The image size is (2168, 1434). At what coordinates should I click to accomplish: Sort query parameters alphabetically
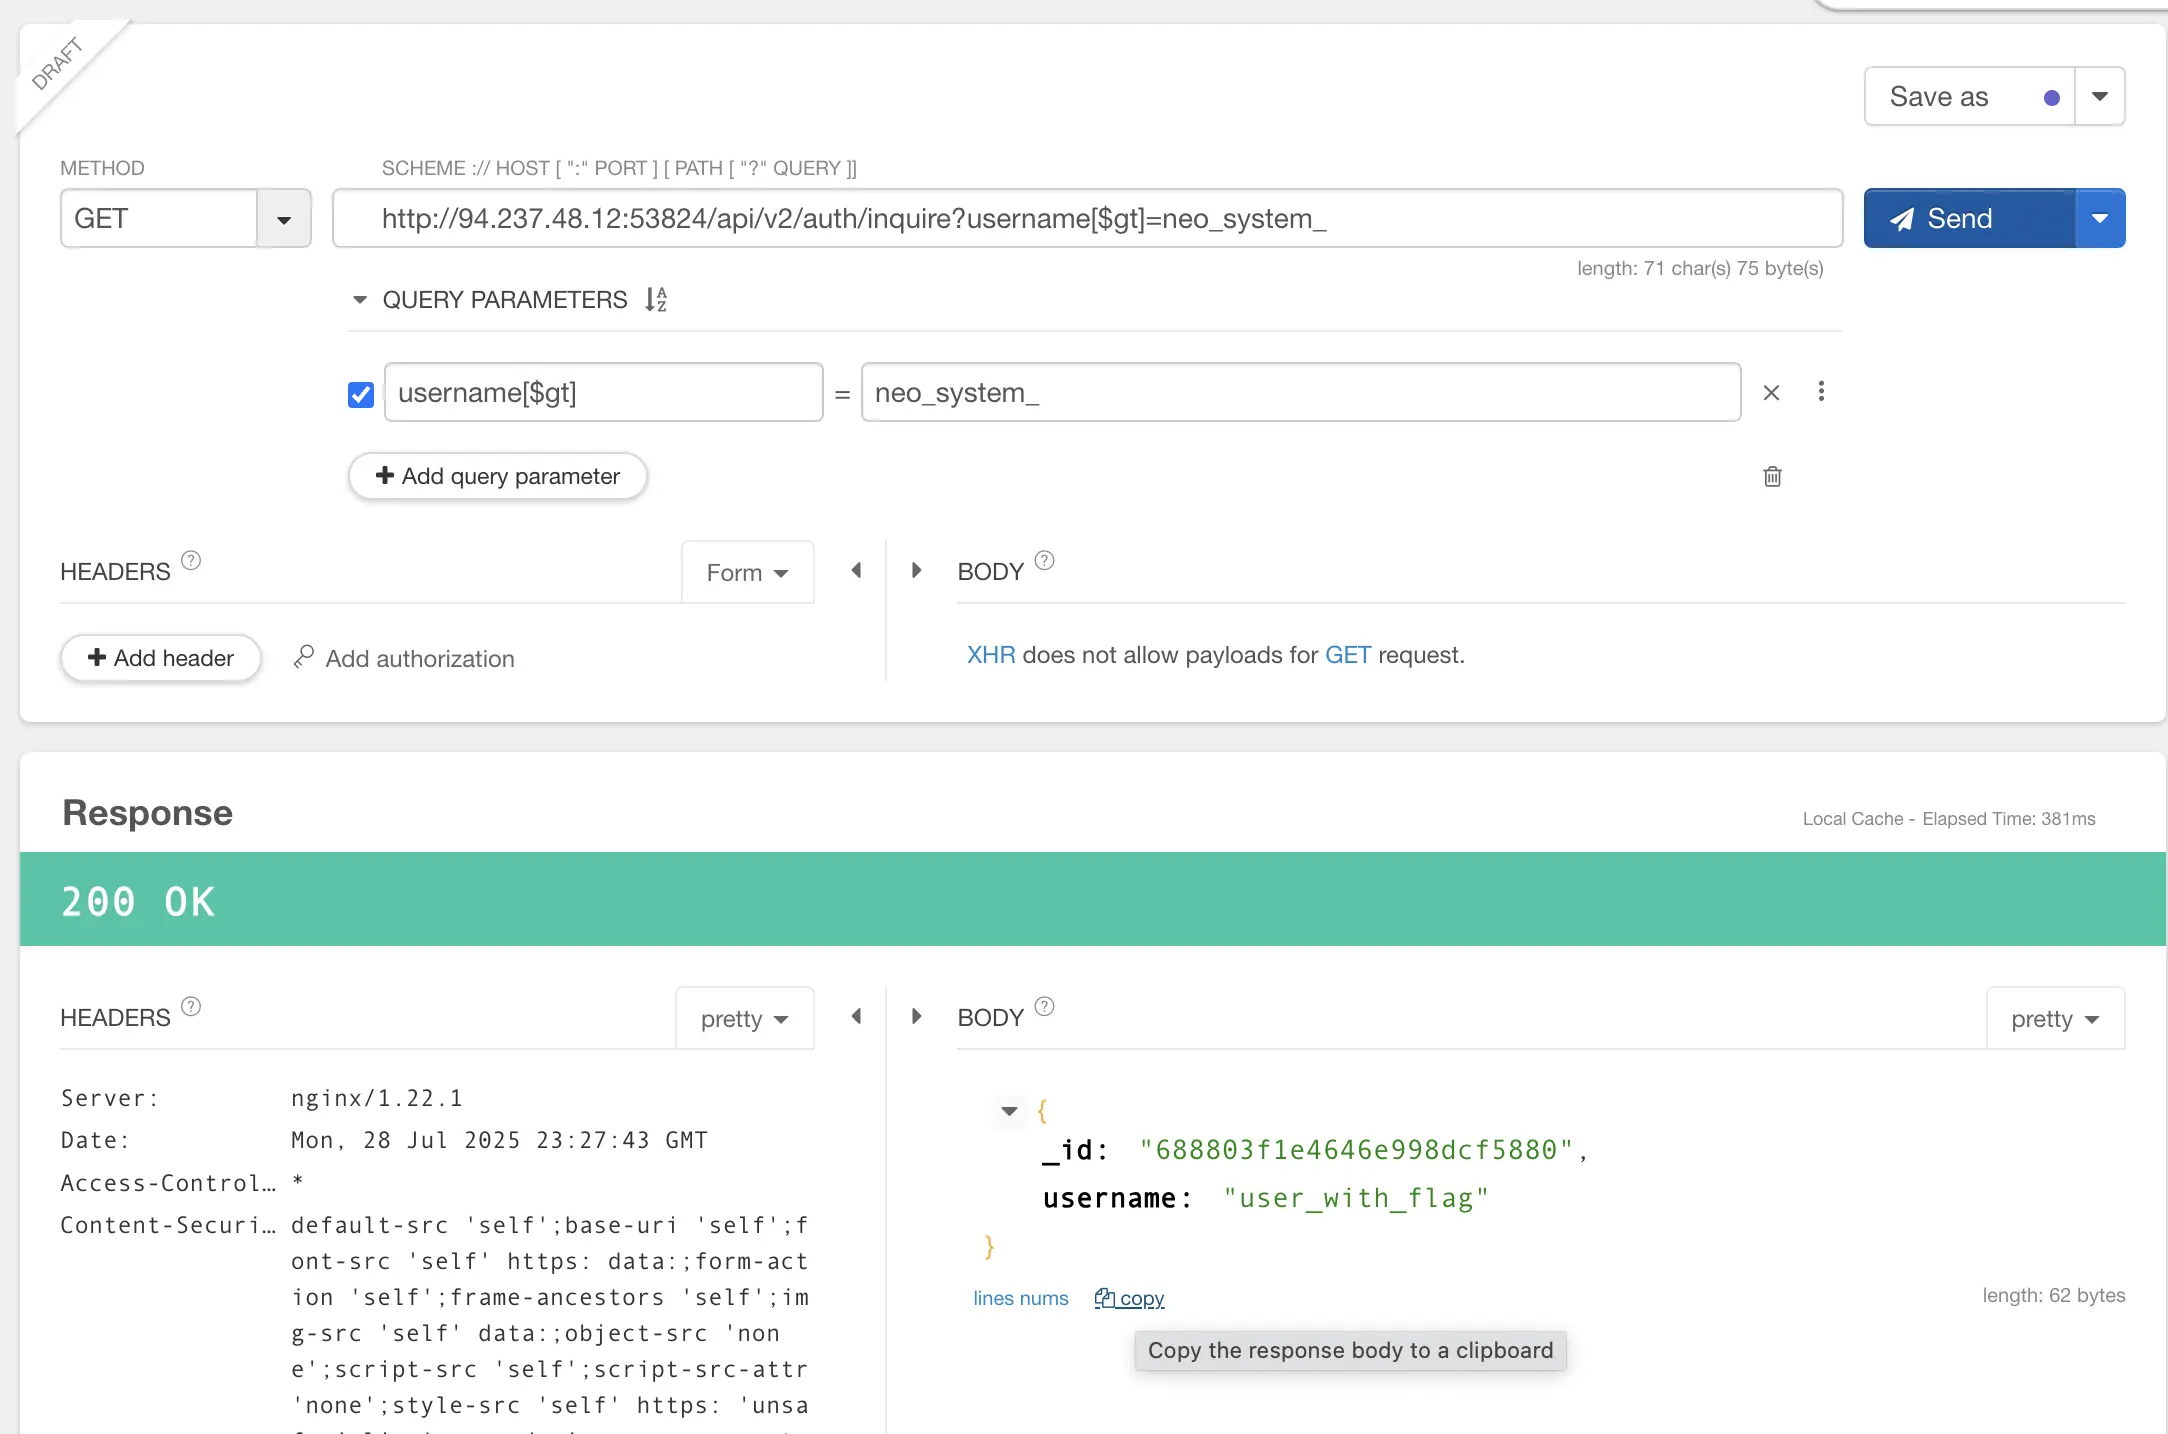[x=656, y=299]
